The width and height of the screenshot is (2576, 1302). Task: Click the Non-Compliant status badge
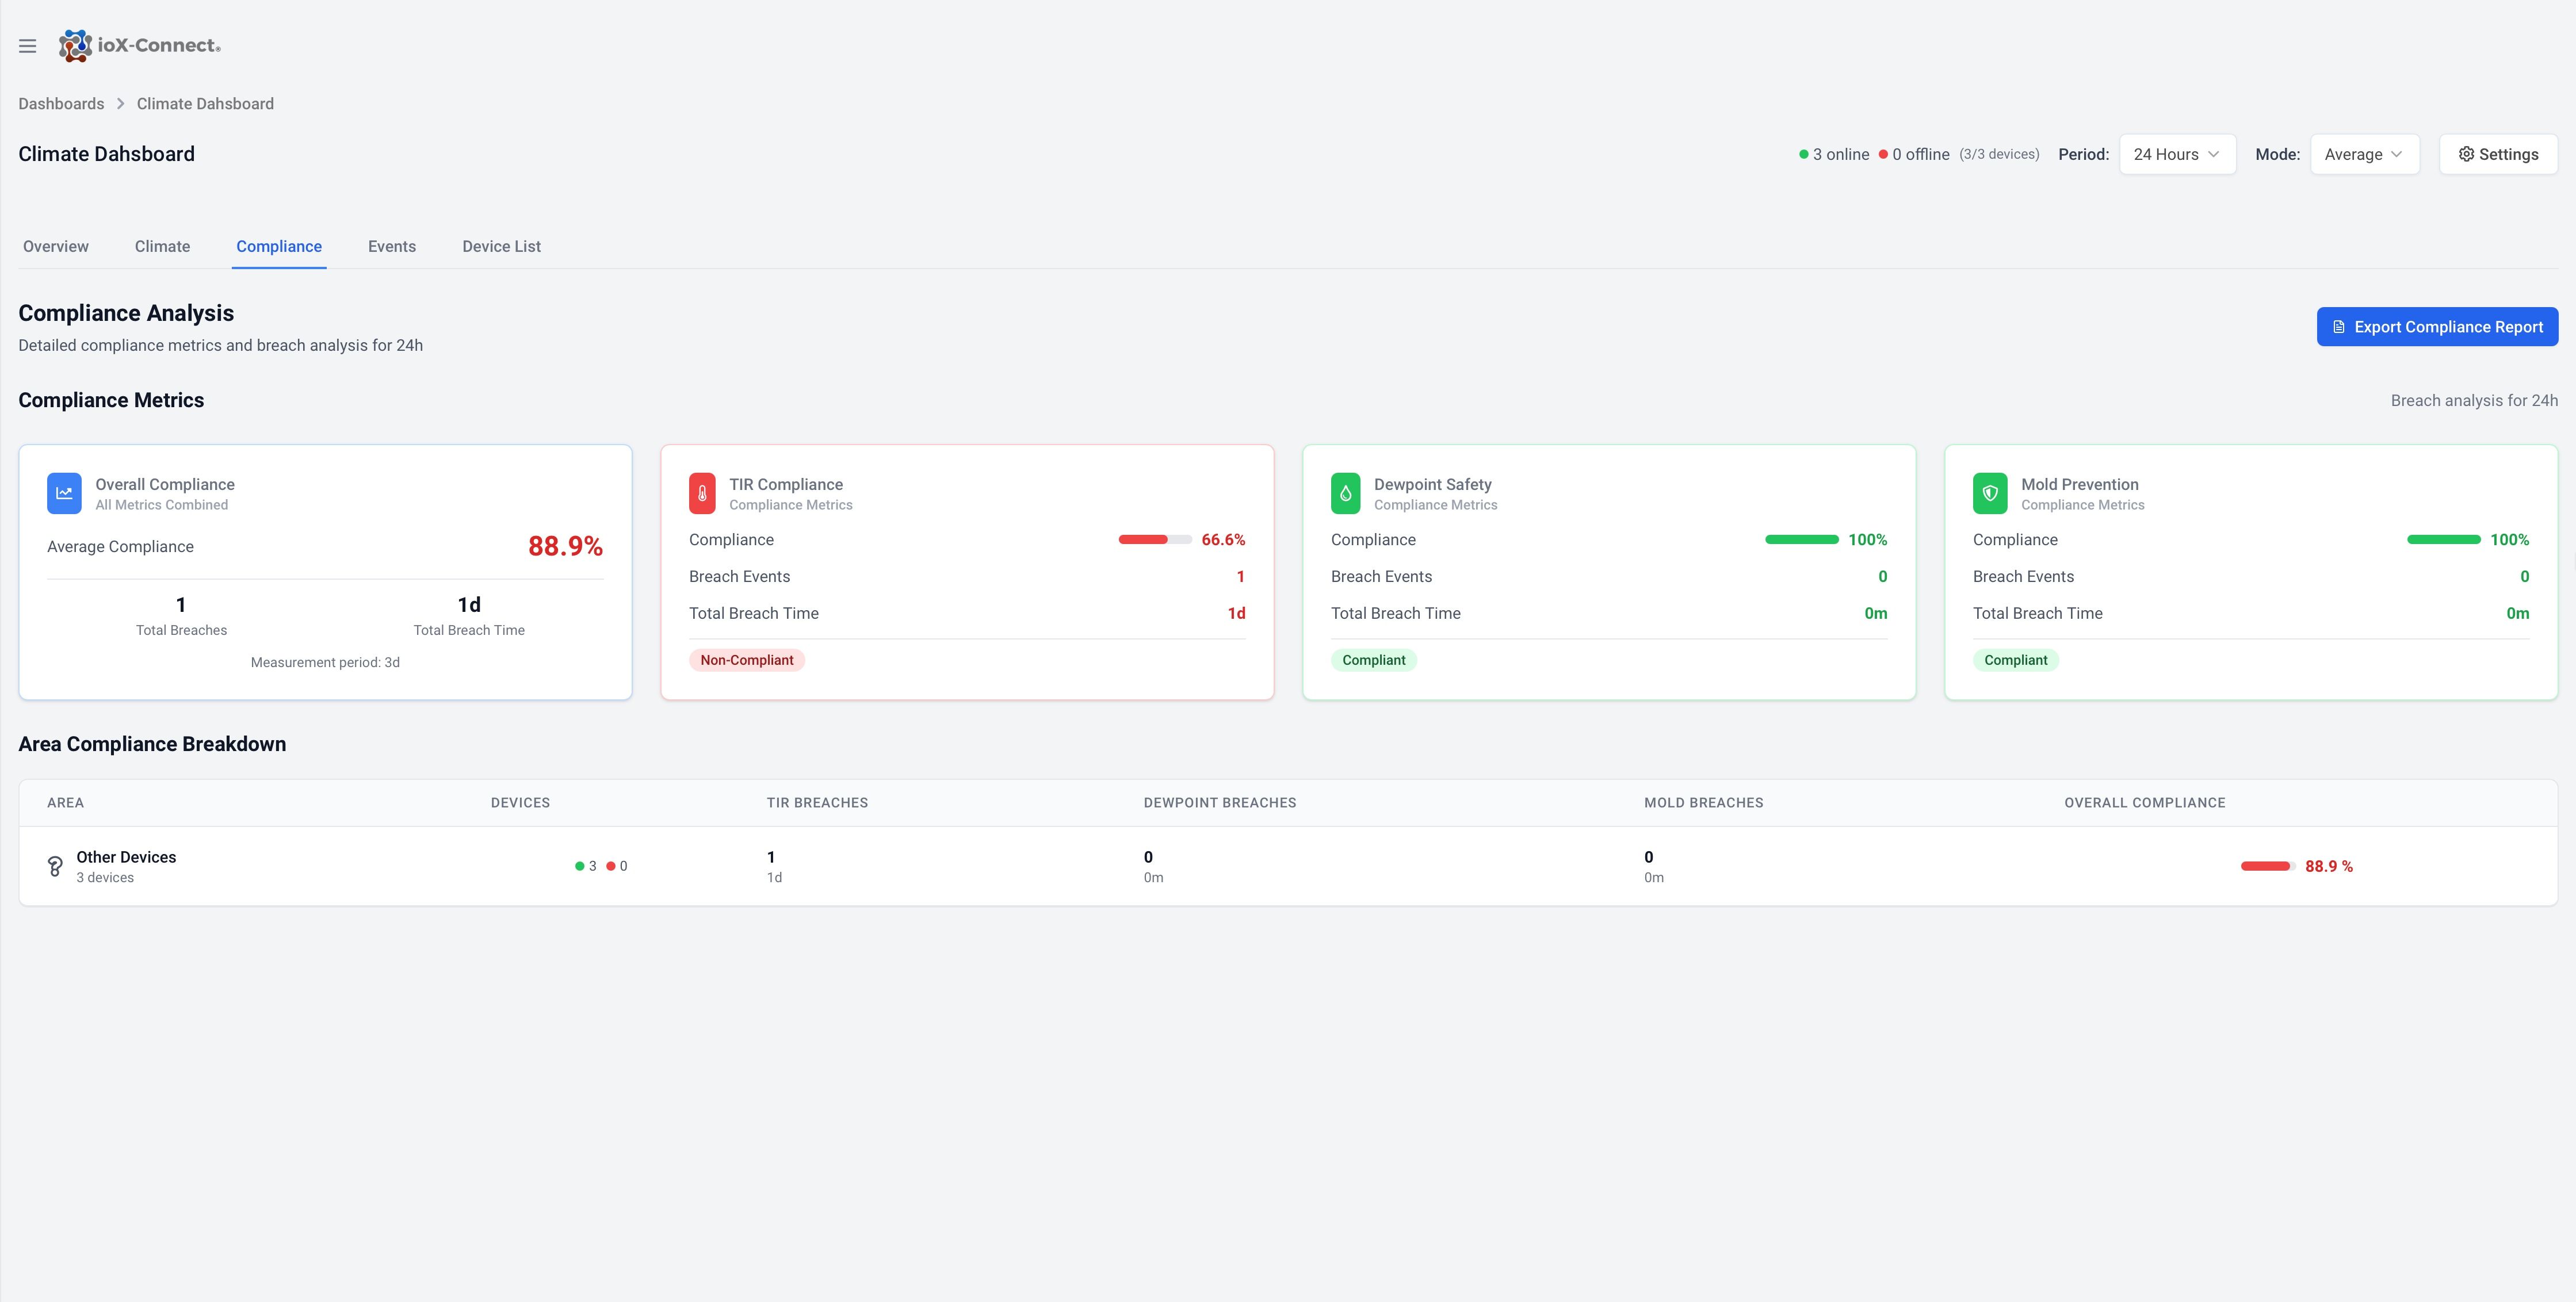click(746, 660)
